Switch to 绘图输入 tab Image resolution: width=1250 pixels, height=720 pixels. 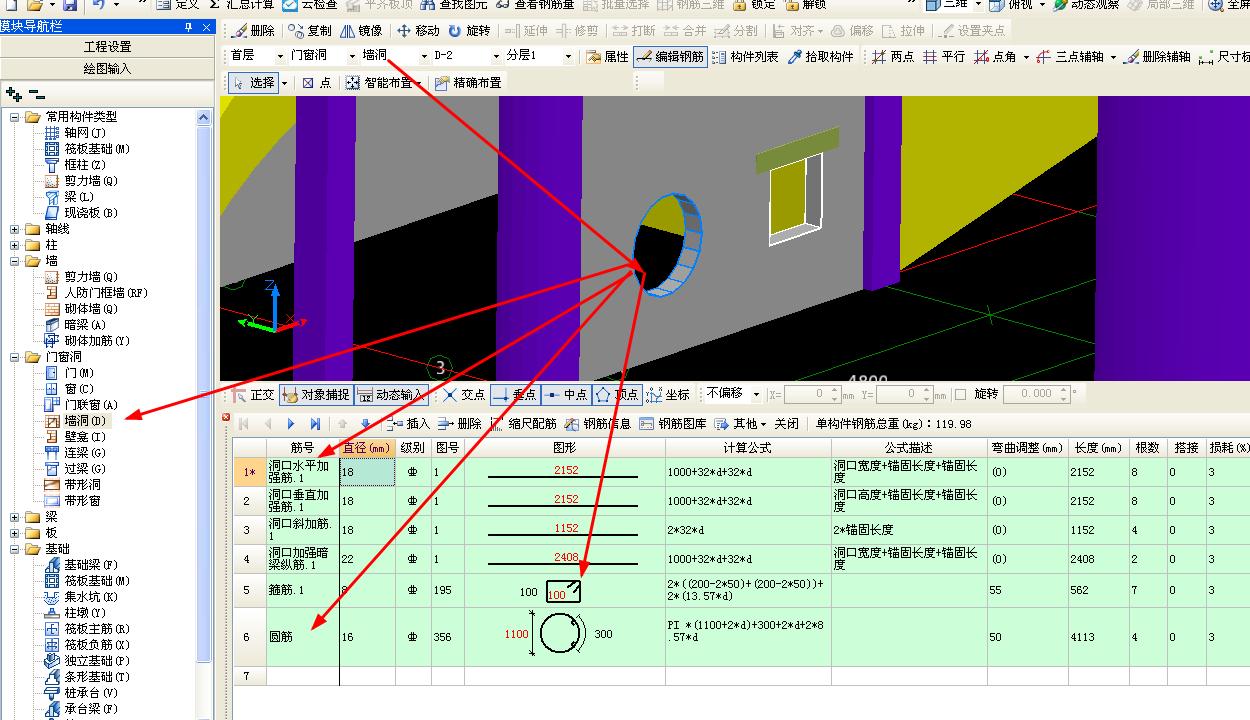tap(108, 69)
